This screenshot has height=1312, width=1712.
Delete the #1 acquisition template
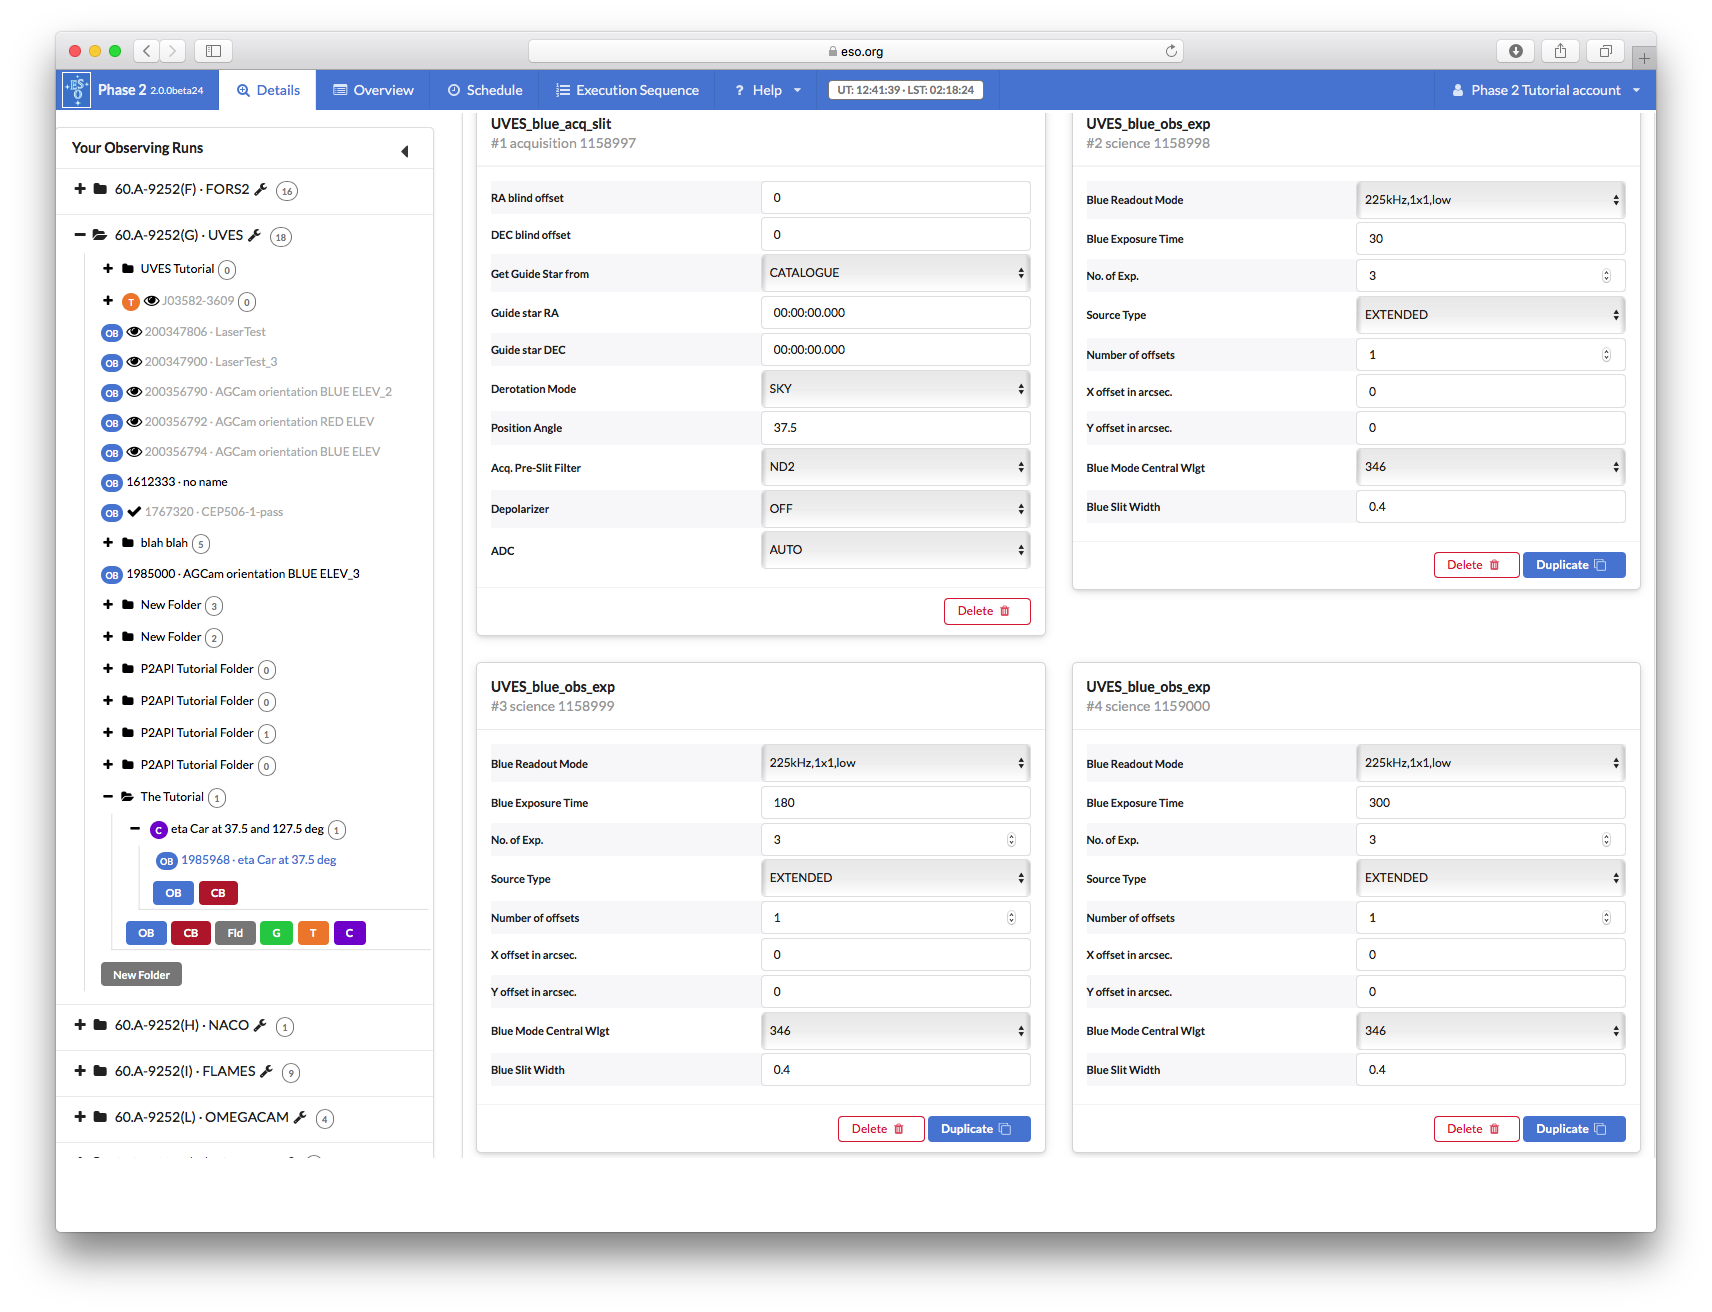(x=987, y=611)
